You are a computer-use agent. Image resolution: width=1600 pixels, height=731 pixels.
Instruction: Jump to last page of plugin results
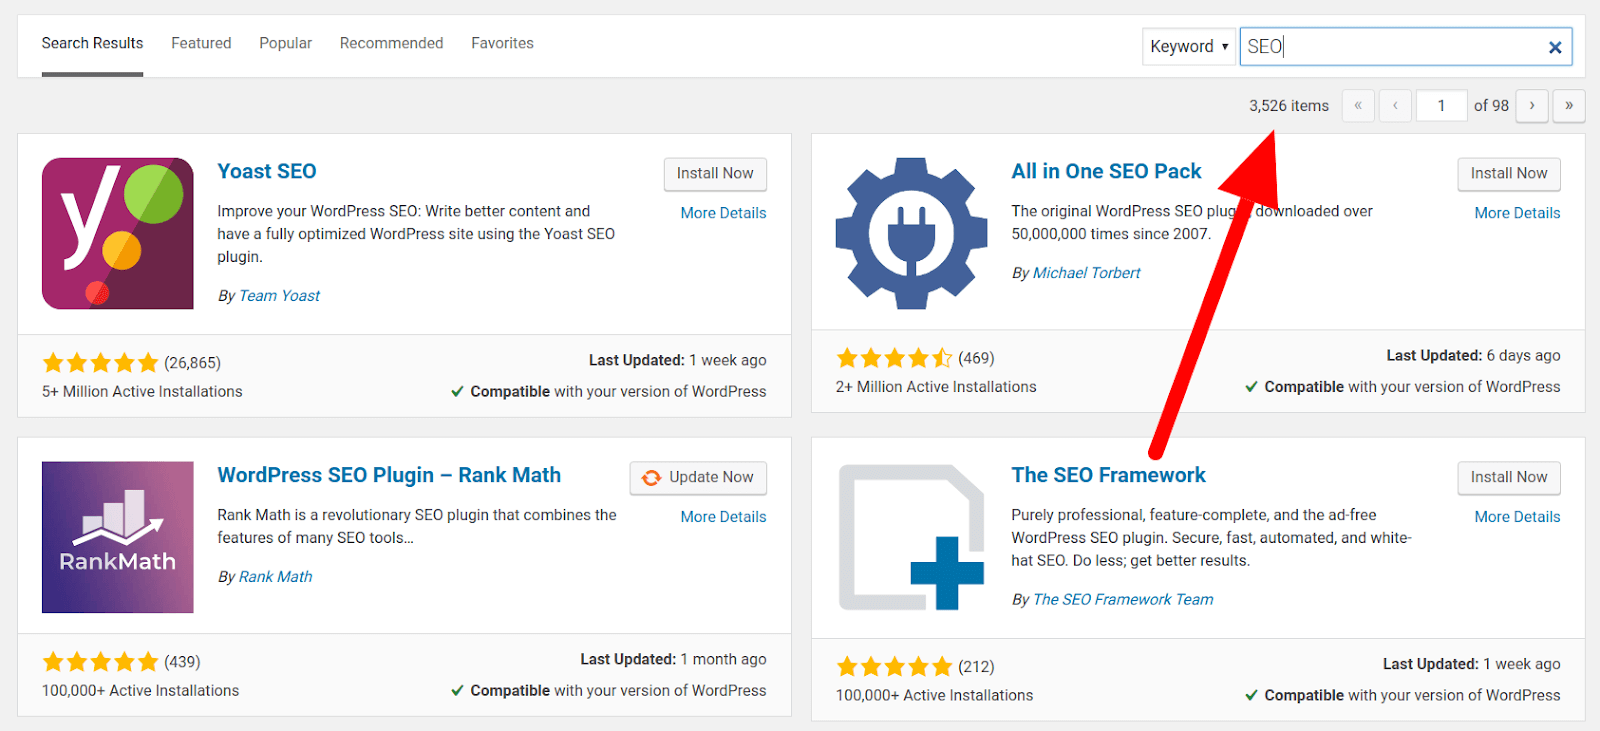(1569, 105)
